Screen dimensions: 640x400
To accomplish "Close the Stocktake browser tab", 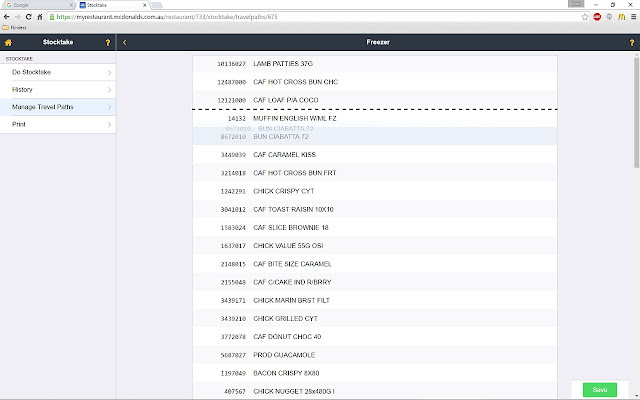I will (x=144, y=5).
